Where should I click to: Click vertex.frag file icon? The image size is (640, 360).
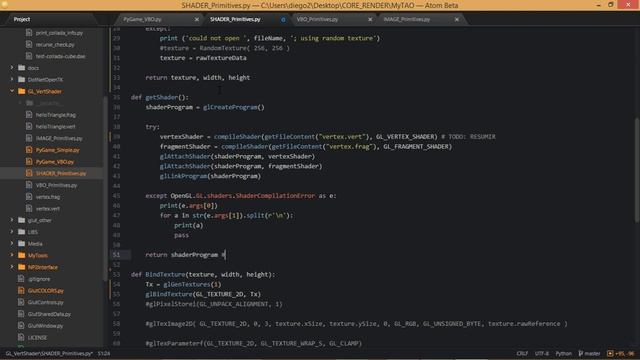tap(29, 197)
